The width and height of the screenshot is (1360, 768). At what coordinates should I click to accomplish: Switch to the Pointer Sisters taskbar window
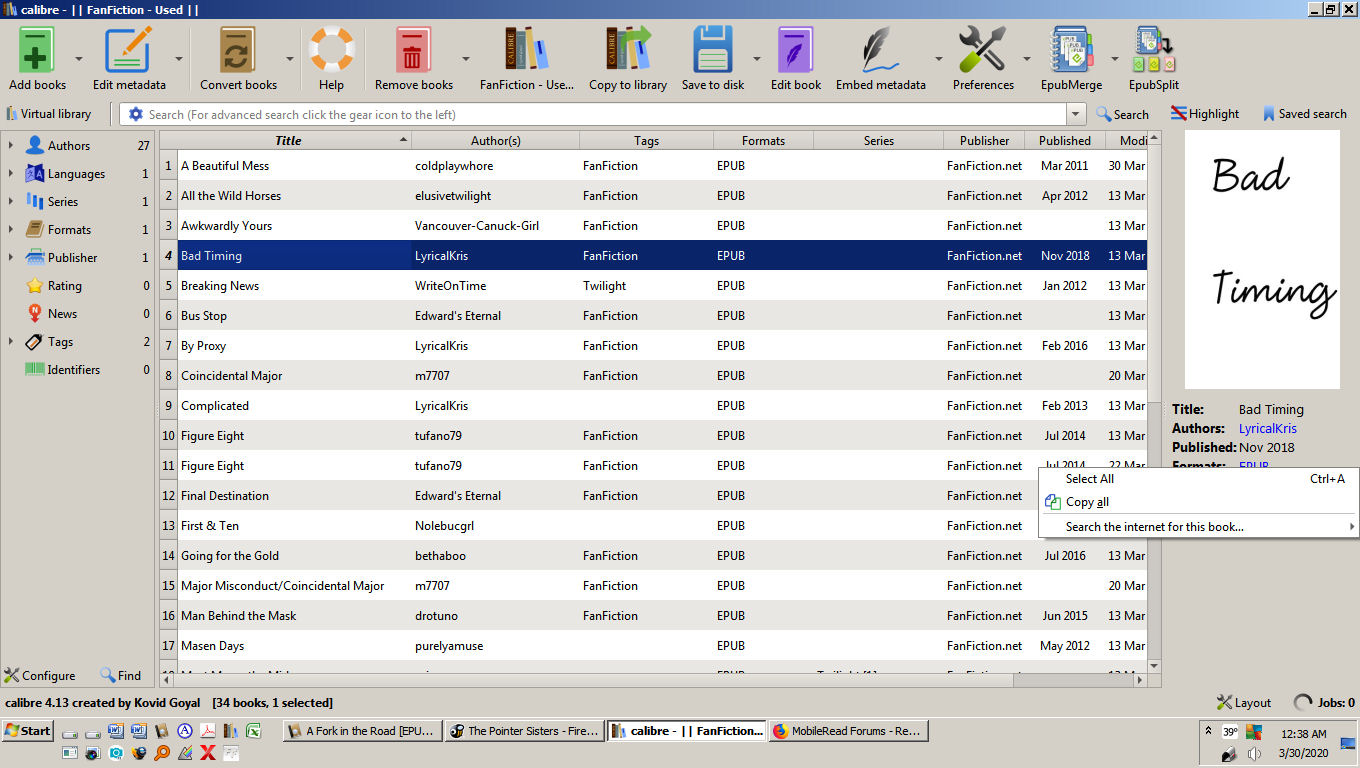click(524, 731)
